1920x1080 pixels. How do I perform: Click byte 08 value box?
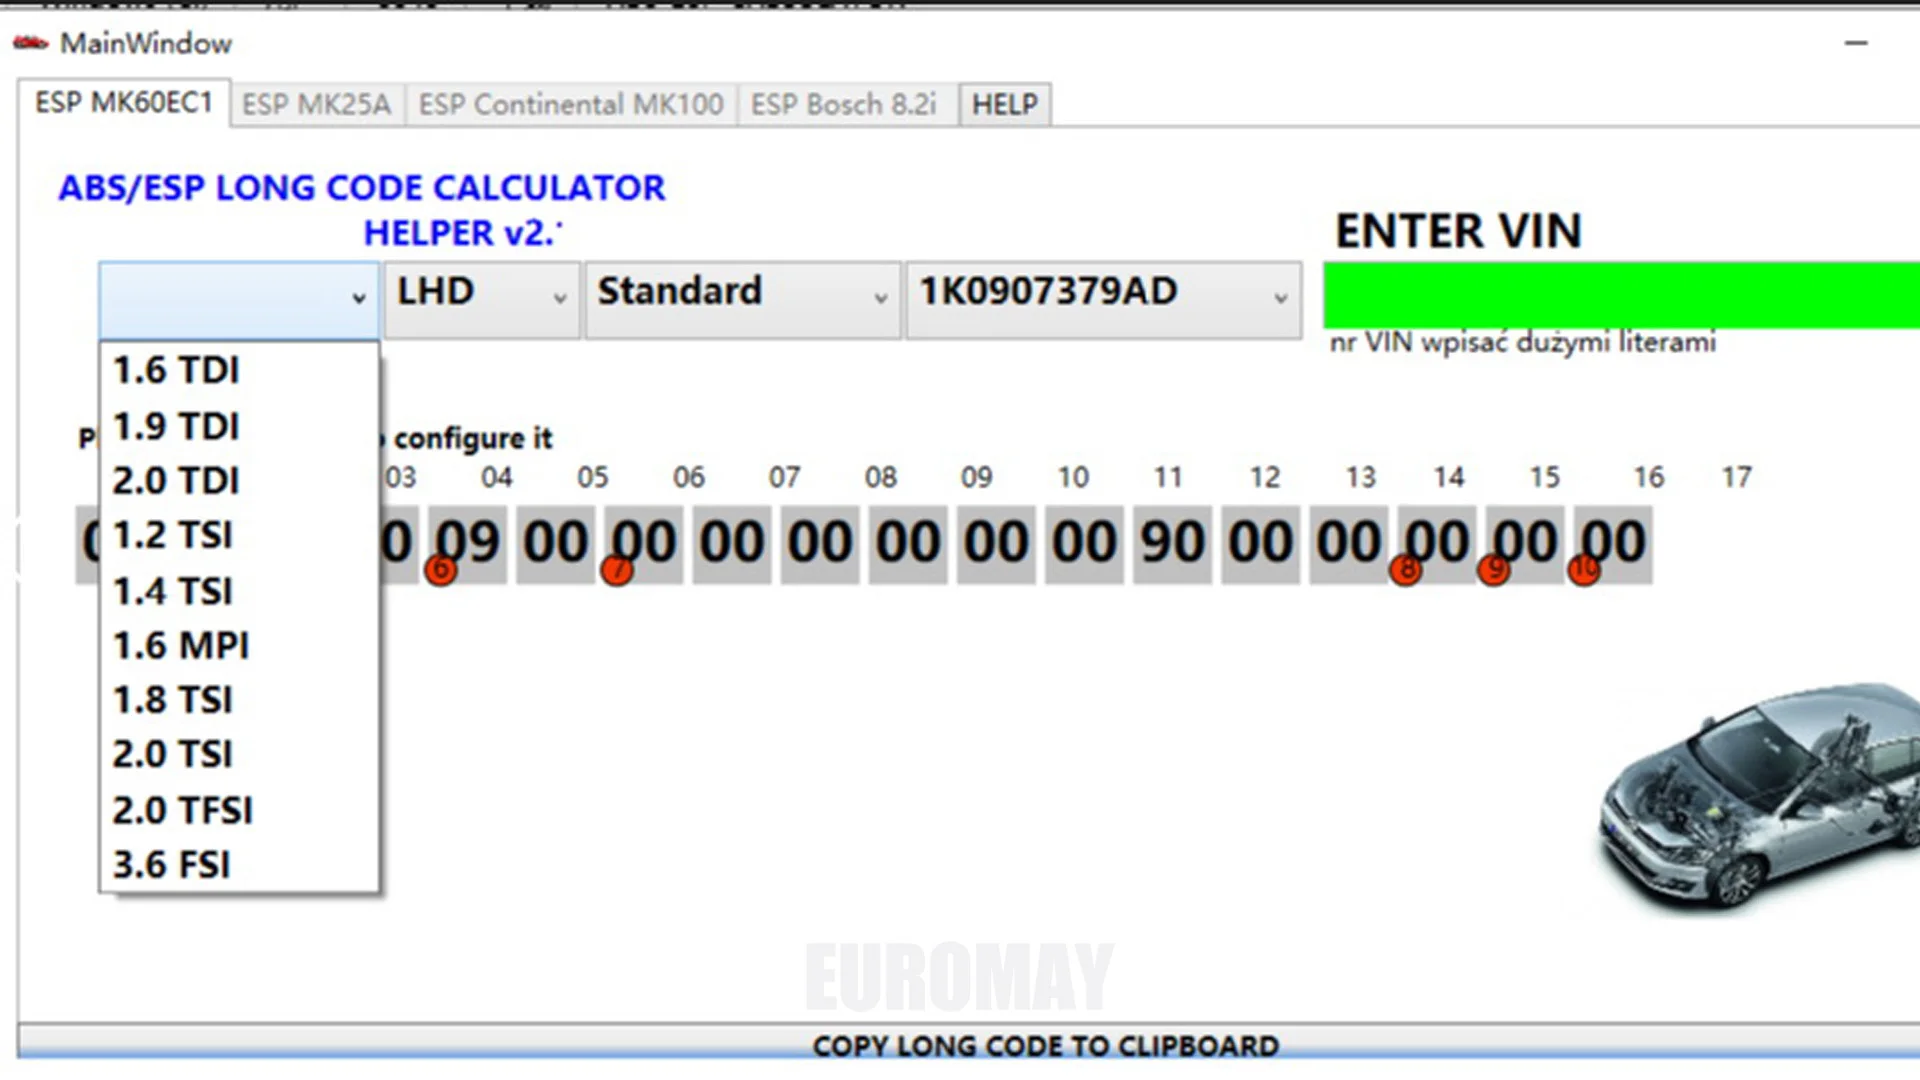(x=819, y=544)
